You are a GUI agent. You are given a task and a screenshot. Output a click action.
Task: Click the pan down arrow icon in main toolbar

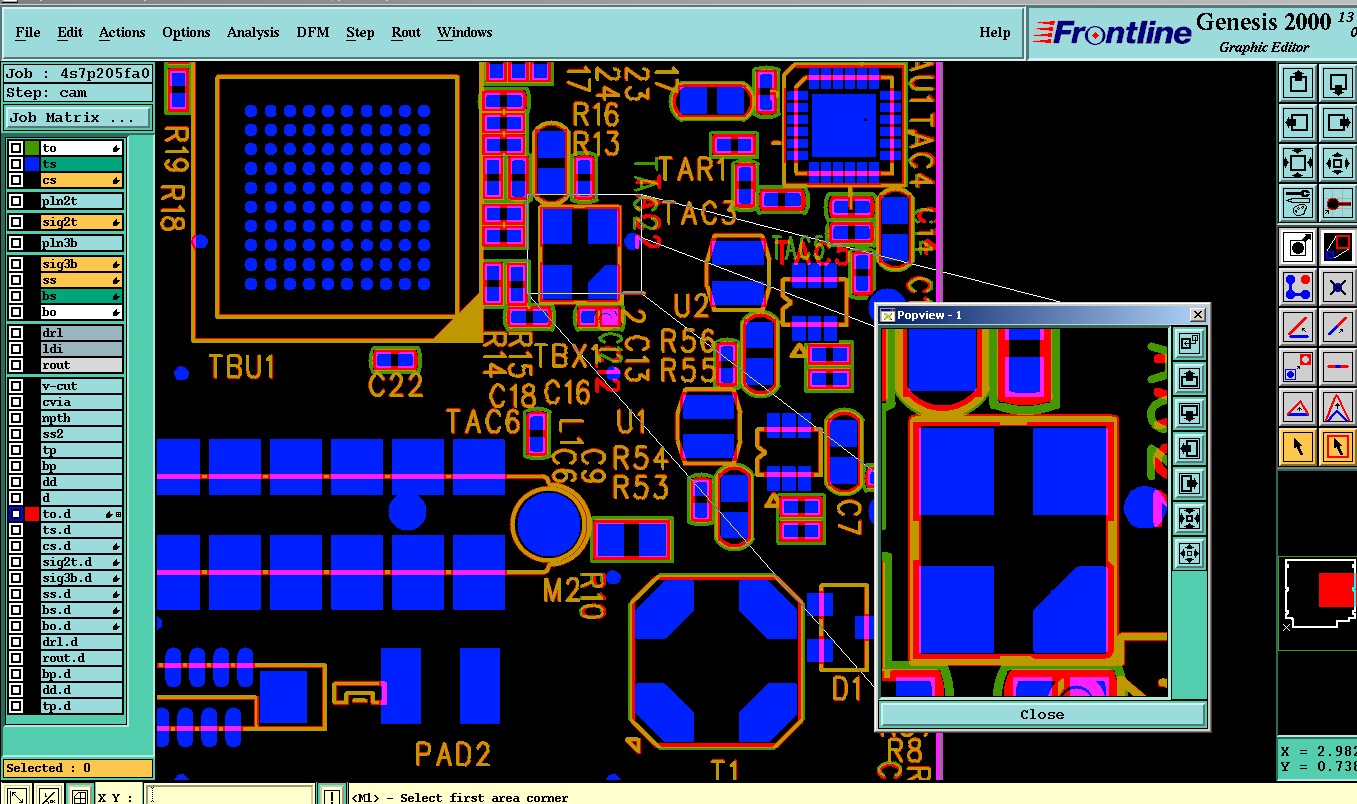1338,82
